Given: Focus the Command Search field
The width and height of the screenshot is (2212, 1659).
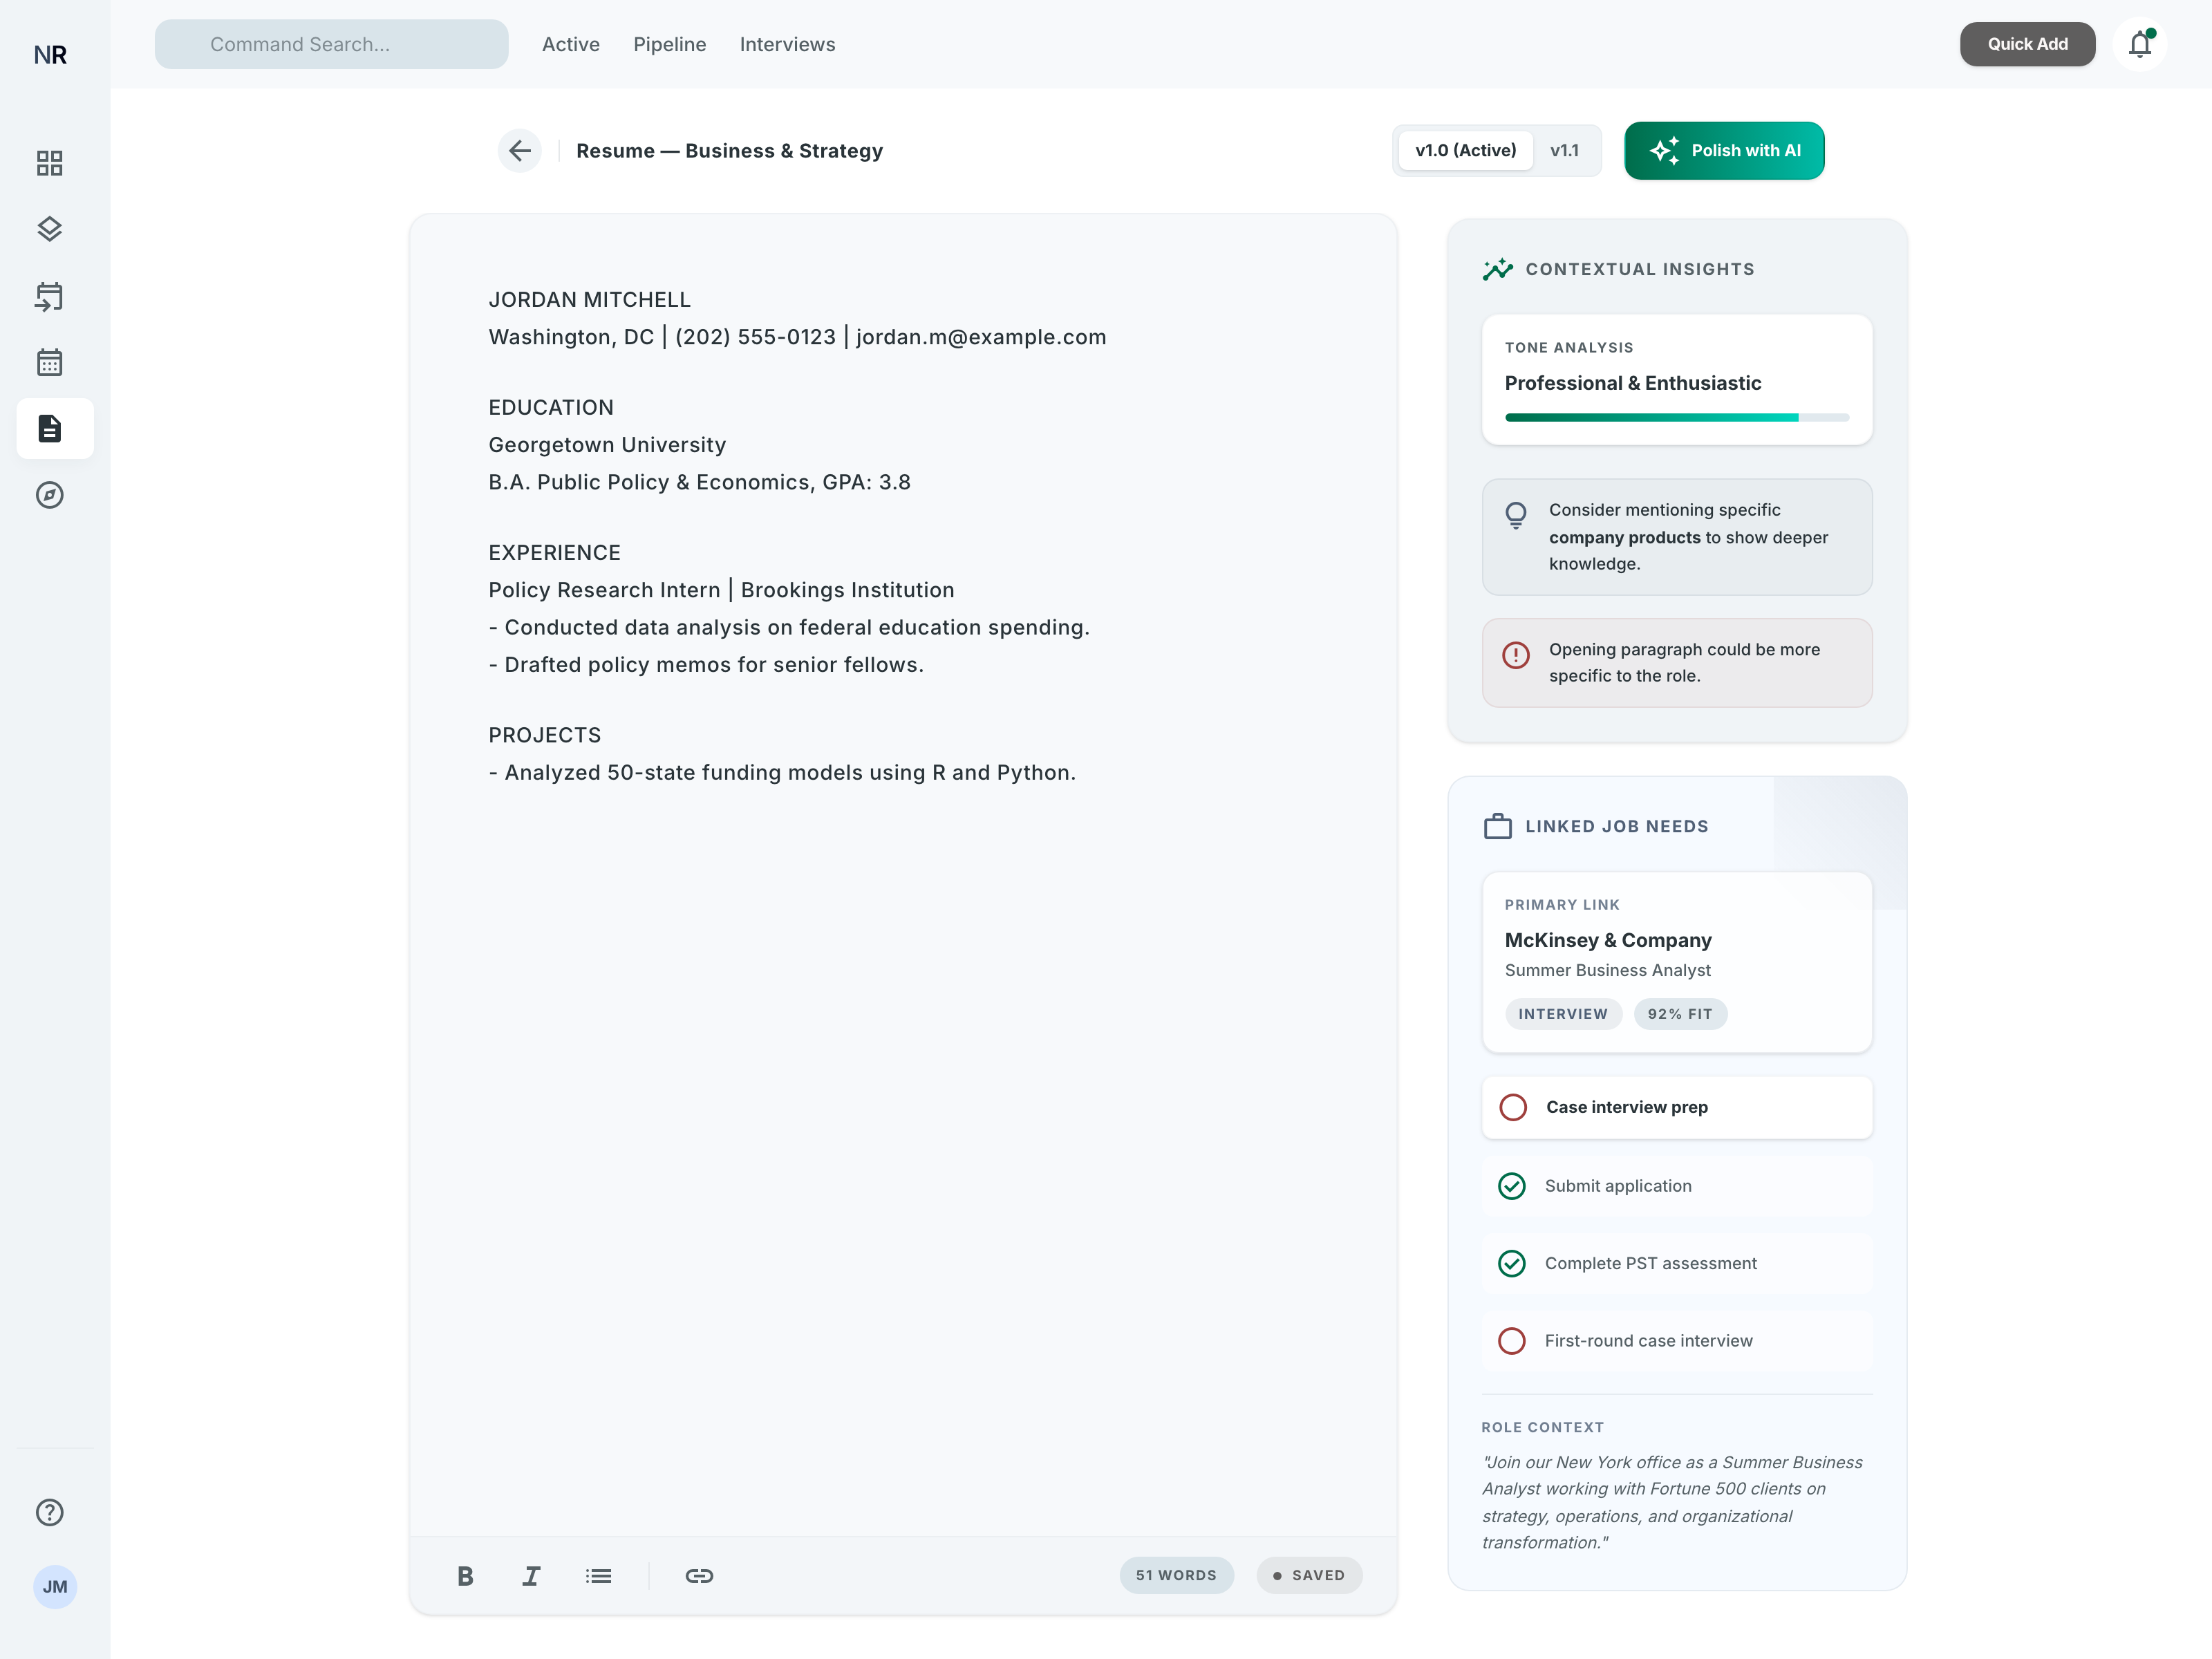Looking at the screenshot, I should [331, 45].
